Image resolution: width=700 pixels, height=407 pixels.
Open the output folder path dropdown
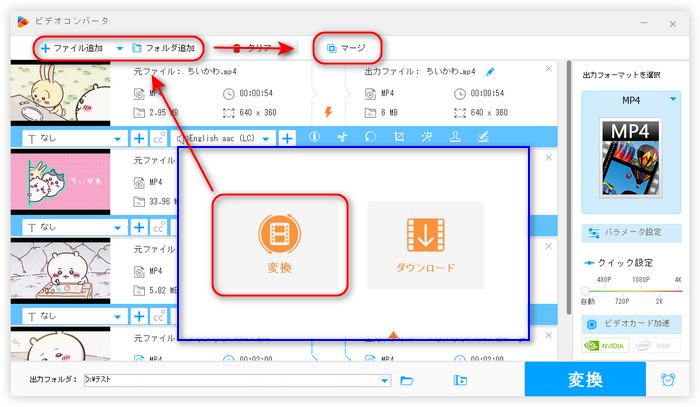click(x=385, y=380)
